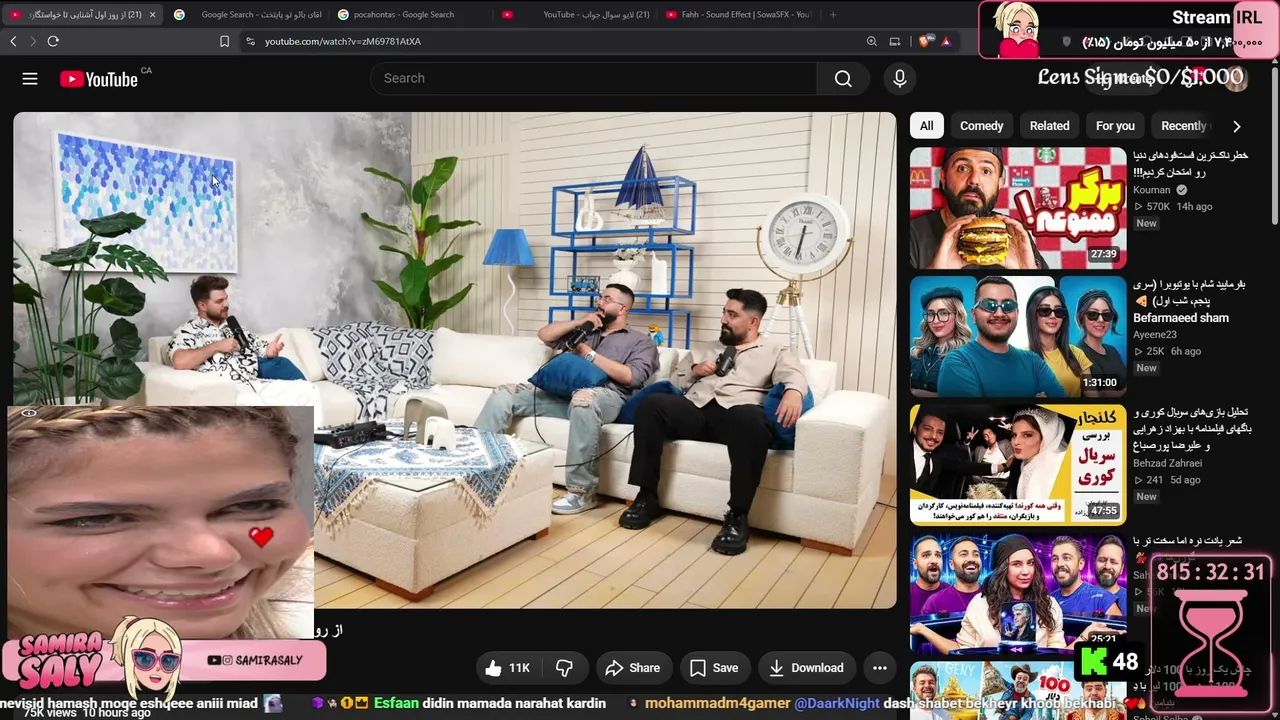The image size is (1280, 720).
Task: Start voice search with microphone icon
Action: (900, 79)
